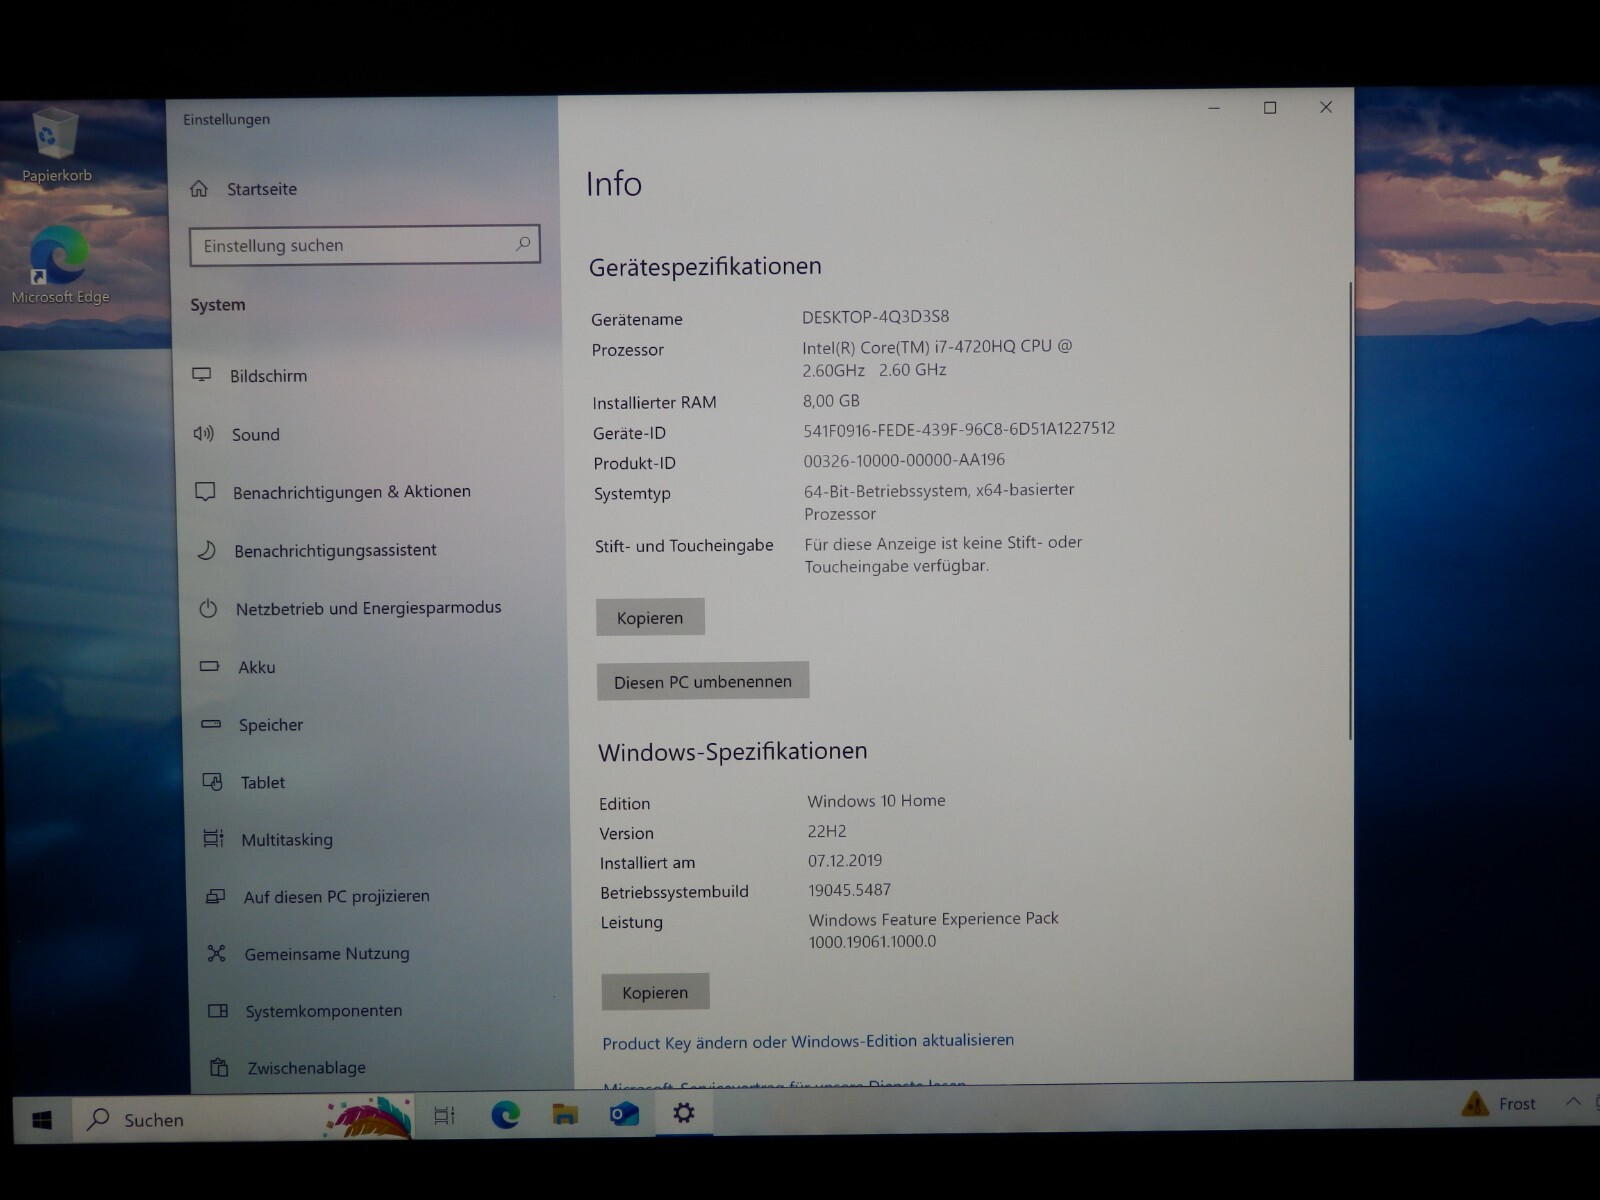The width and height of the screenshot is (1600, 1200).
Task: Click the Version value 22H2
Action: click(827, 830)
